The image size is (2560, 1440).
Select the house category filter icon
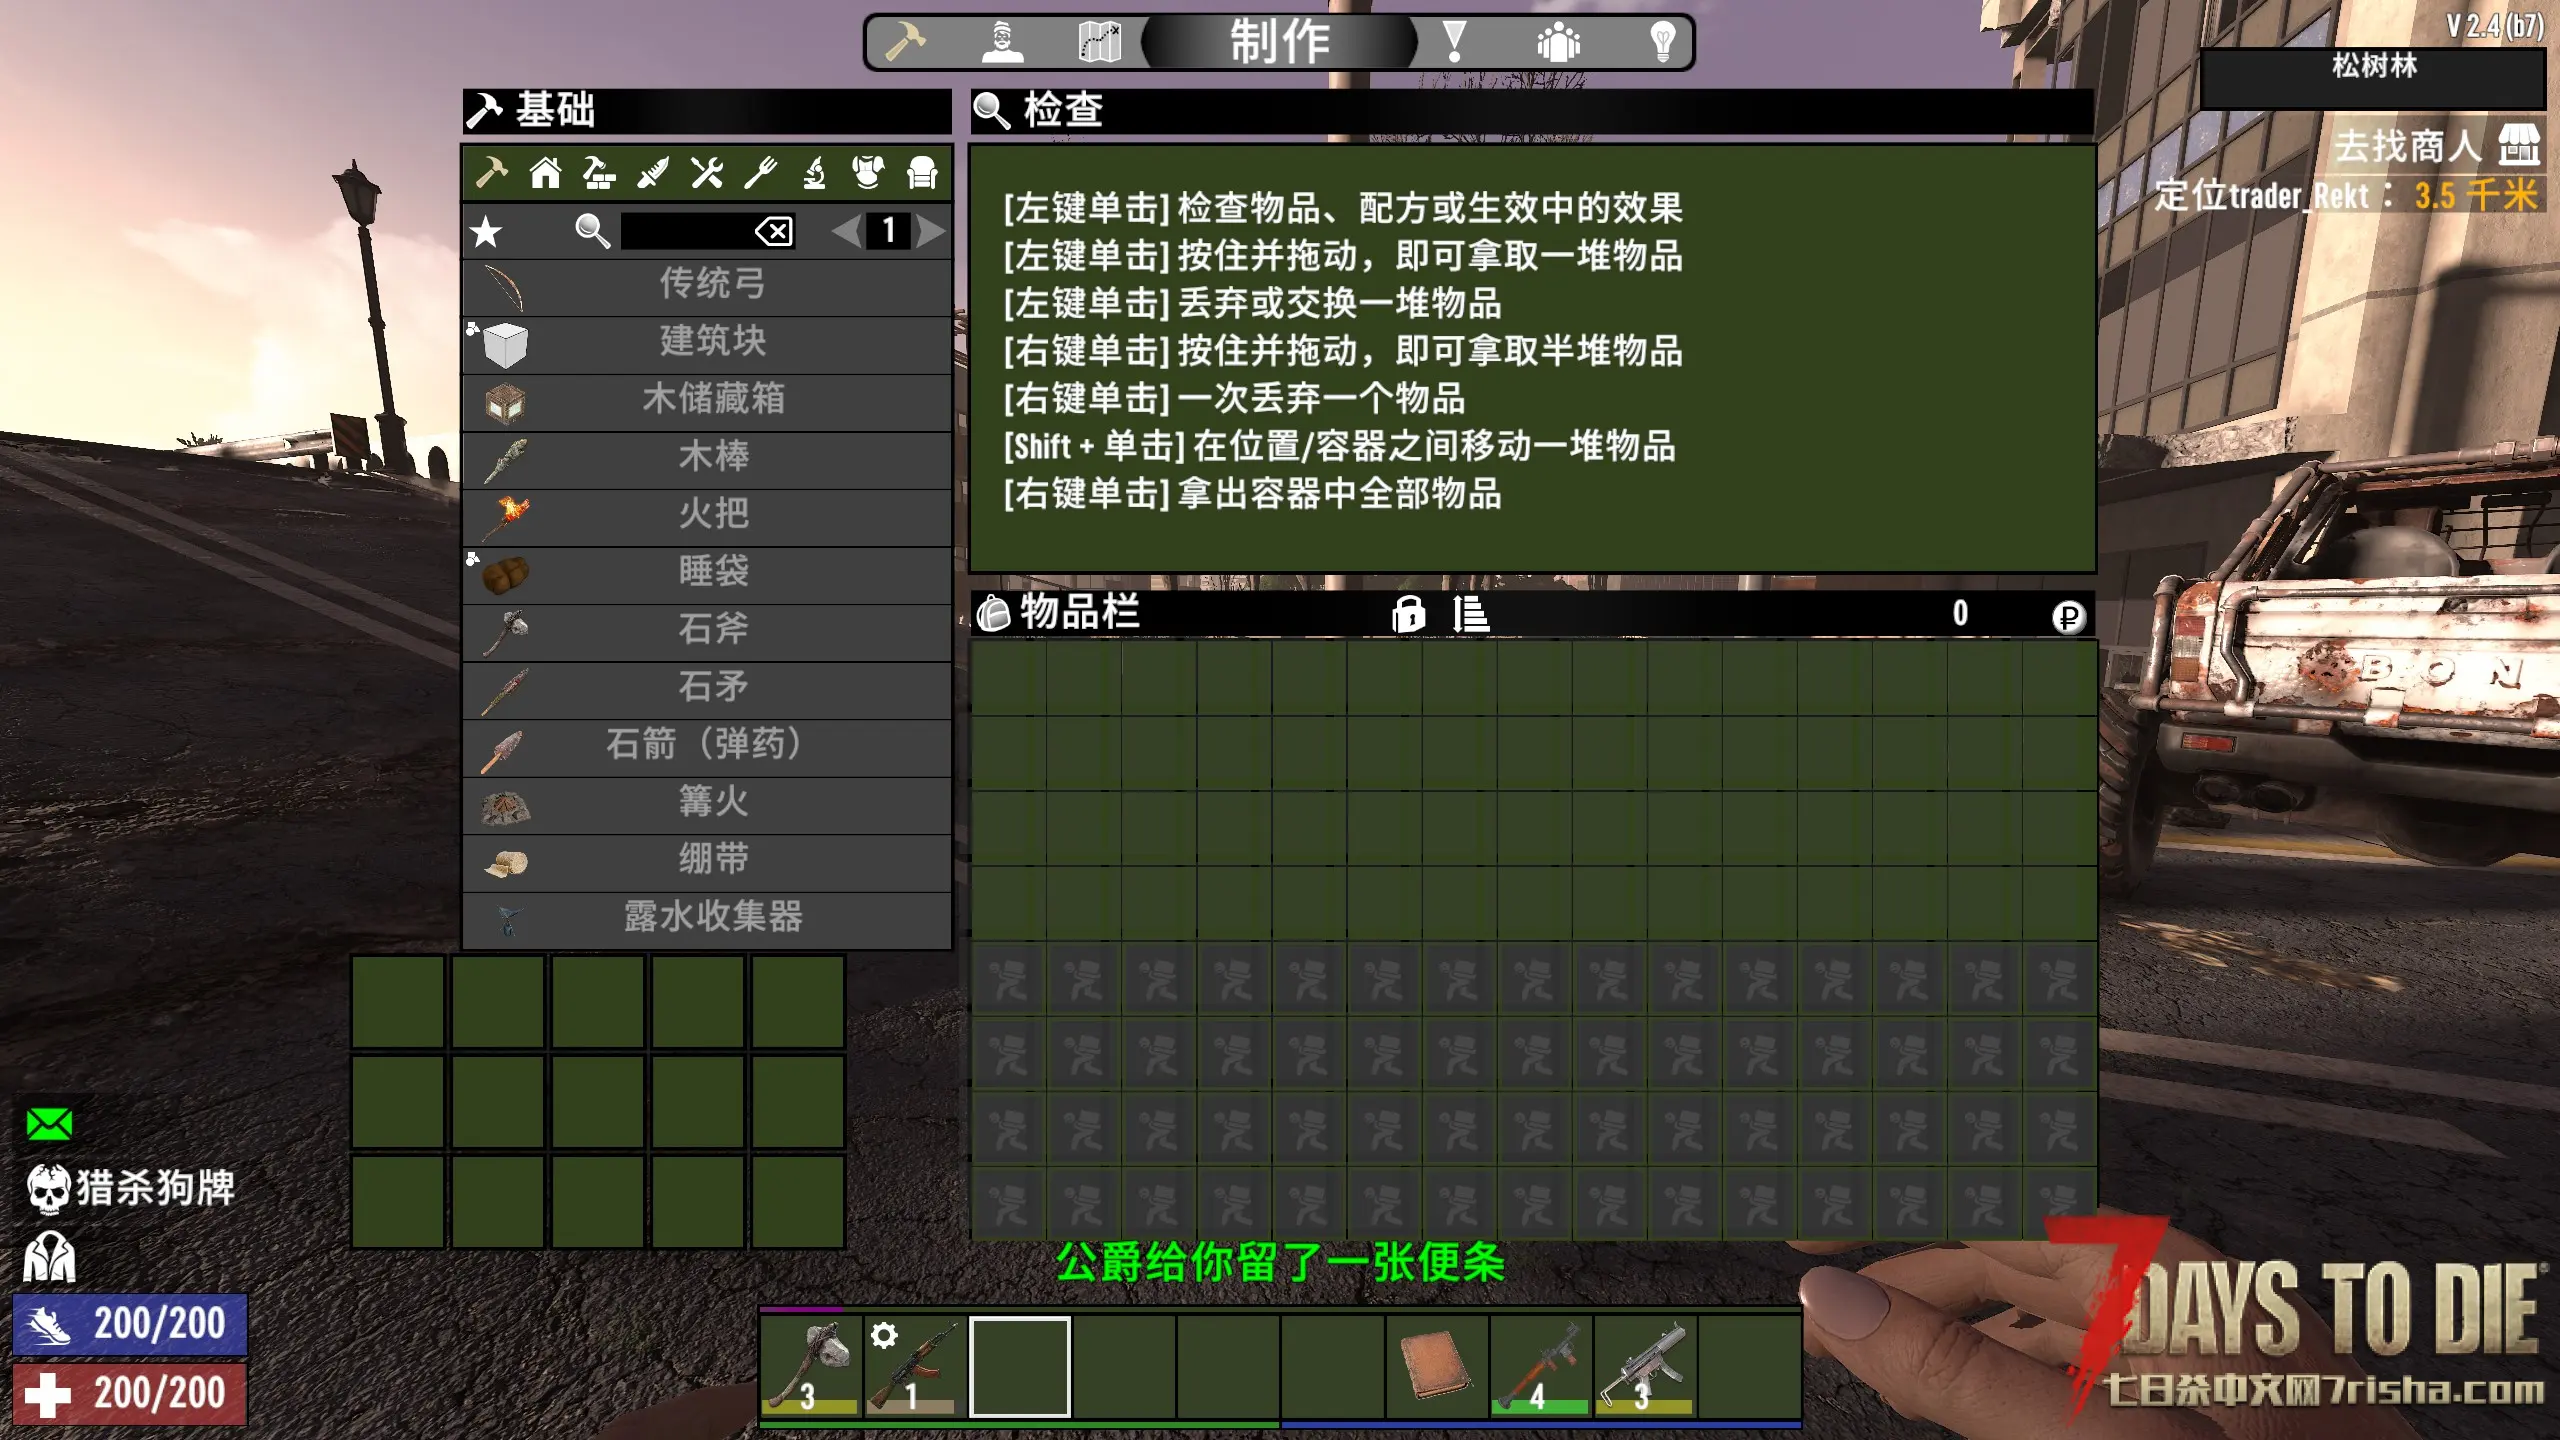tap(545, 174)
